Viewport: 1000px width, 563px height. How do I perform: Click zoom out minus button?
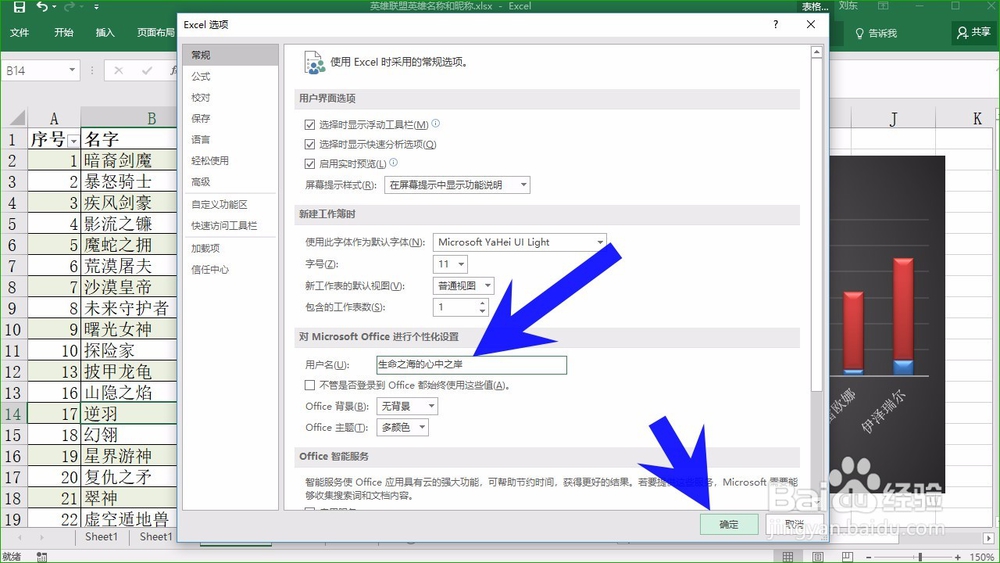868,557
